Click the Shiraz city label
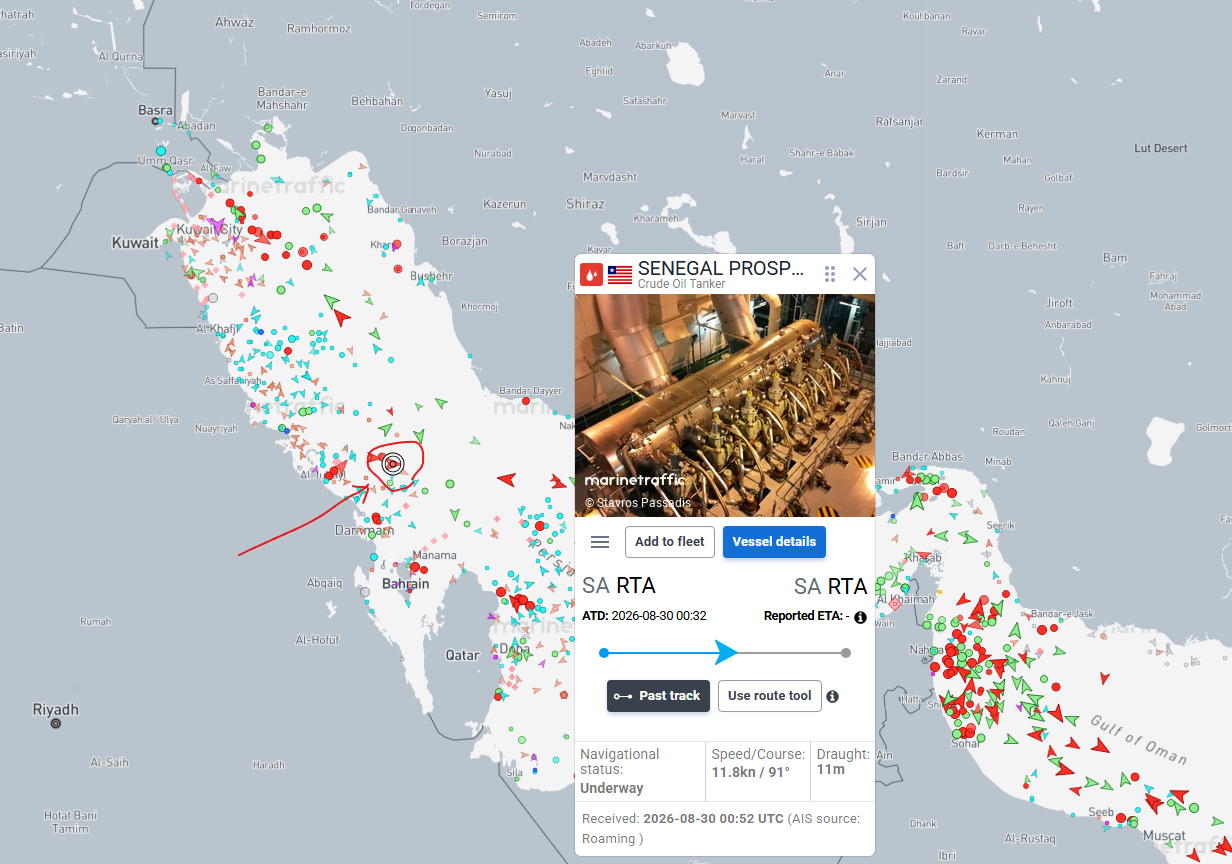 pyautogui.click(x=585, y=204)
